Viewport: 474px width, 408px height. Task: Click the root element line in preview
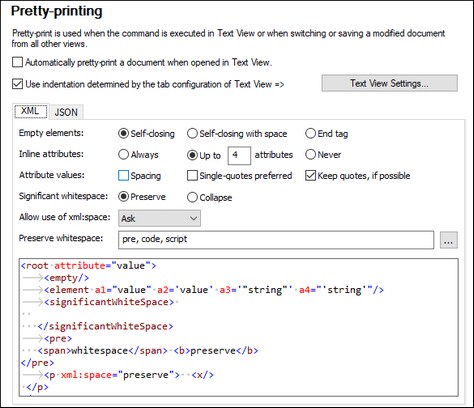pyautogui.click(x=88, y=266)
